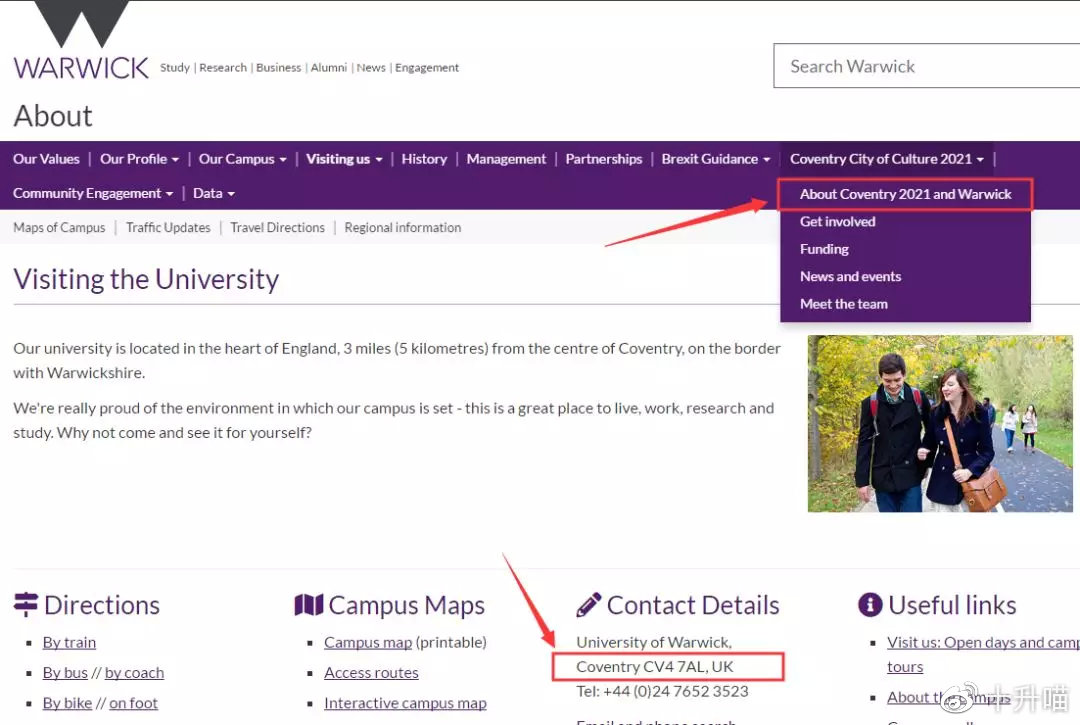
Task: Expand the Our Campus dropdown
Action: 242,159
